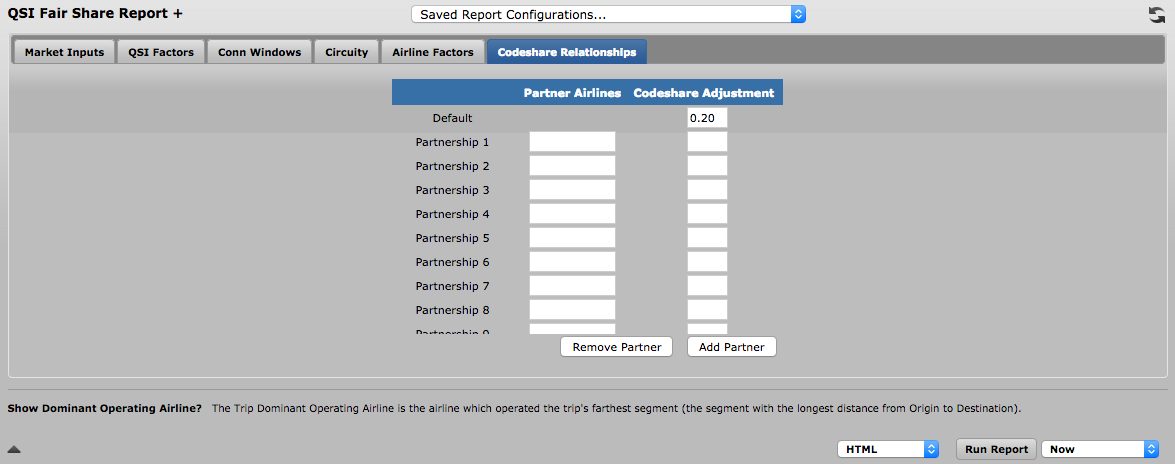Open the HTML output format dropdown
The width and height of the screenshot is (1175, 464).
coord(888,449)
